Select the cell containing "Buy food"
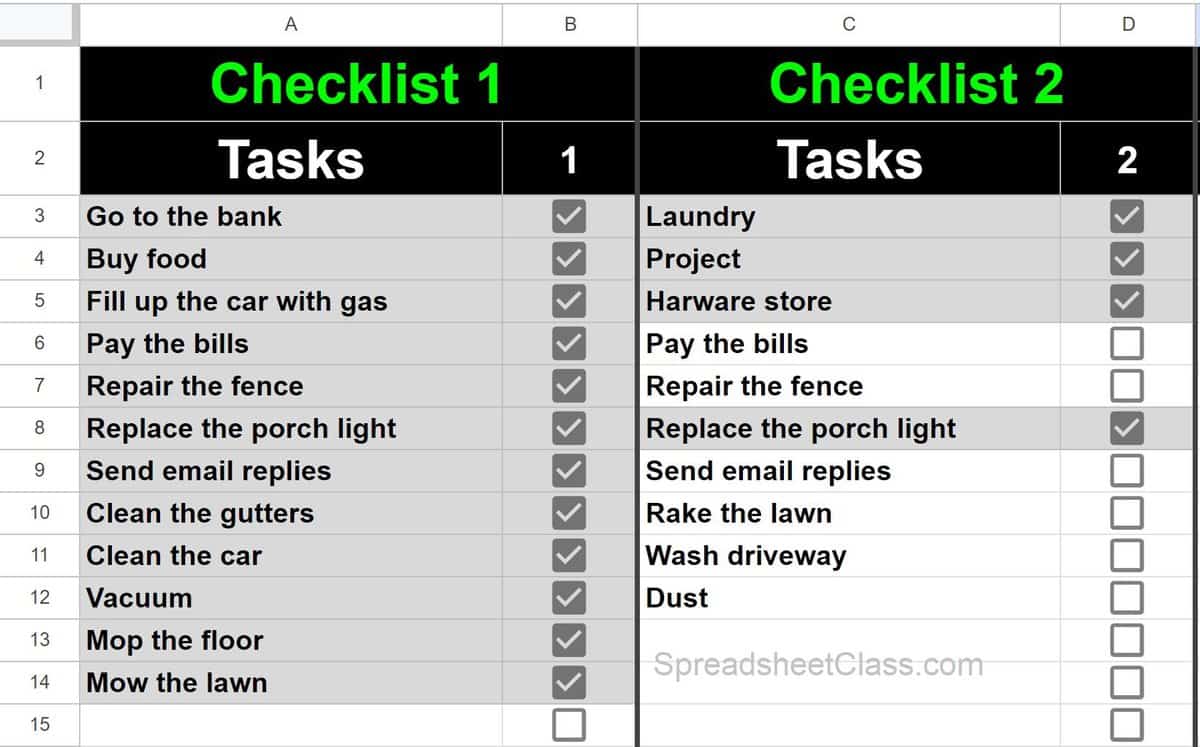 click(290, 258)
